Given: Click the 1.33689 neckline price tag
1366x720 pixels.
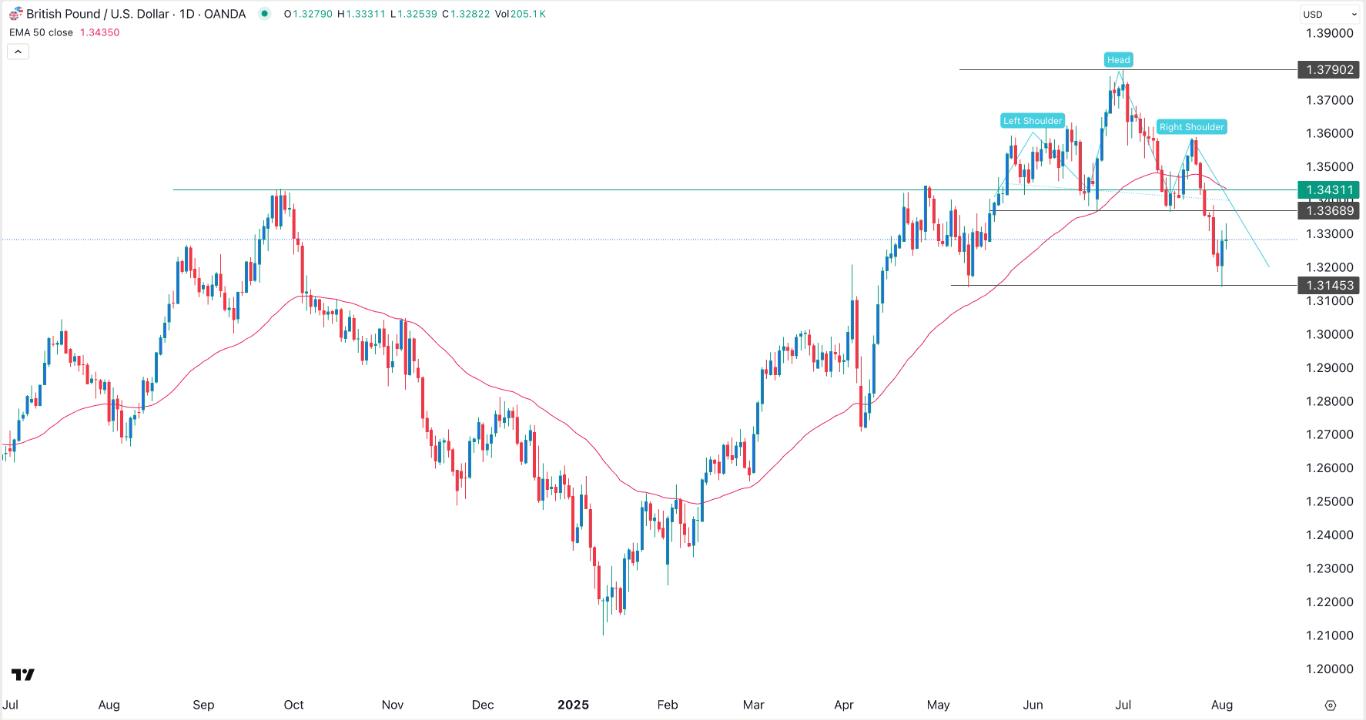Looking at the screenshot, I should point(1329,211).
